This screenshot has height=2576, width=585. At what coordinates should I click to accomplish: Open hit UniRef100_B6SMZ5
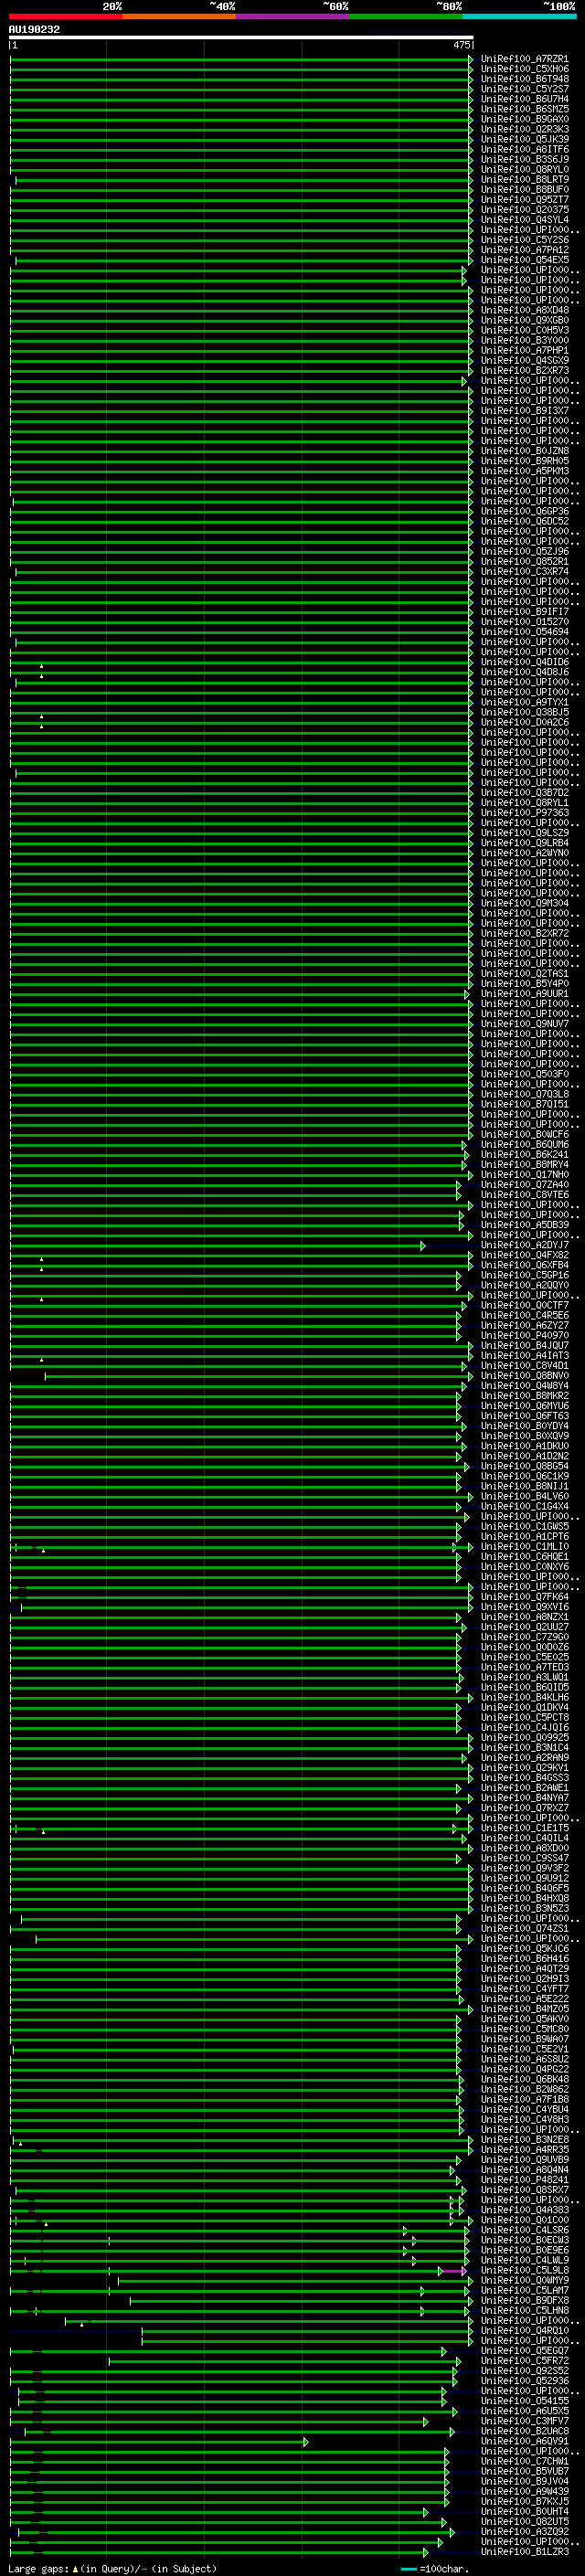pos(524,109)
